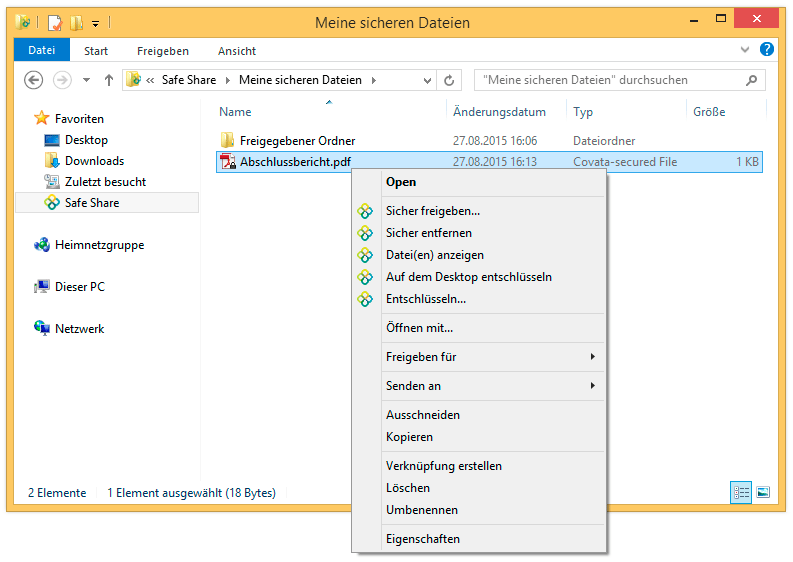
Task: Click Safe Share icon beside 'Auf dem Desktop entschlüsseln'
Action: click(365, 277)
